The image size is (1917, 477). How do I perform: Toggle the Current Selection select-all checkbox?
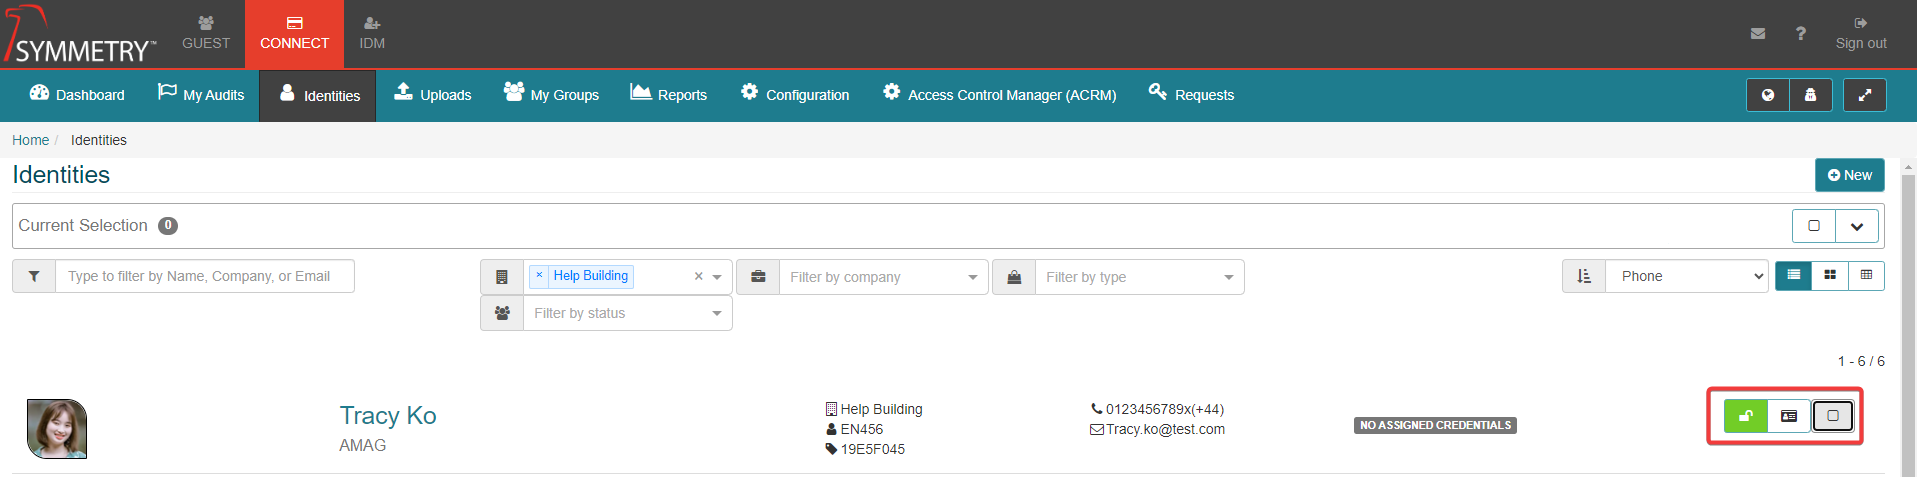coord(1814,226)
